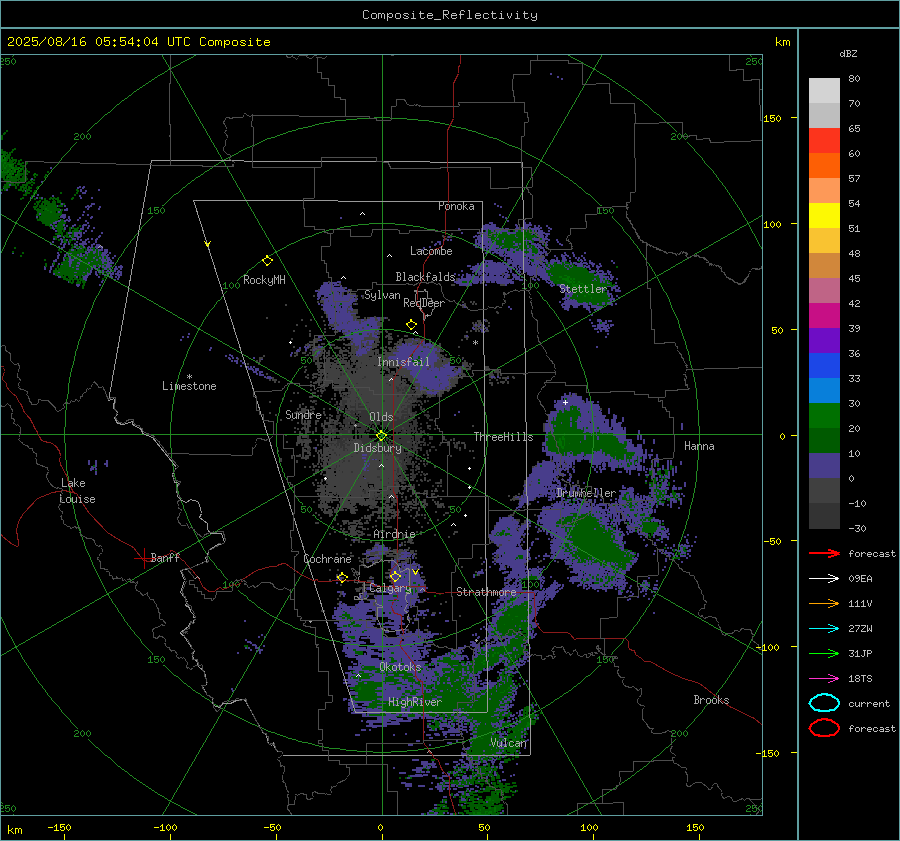Click the green echo cell southeast of Drumheller

(x=597, y=542)
